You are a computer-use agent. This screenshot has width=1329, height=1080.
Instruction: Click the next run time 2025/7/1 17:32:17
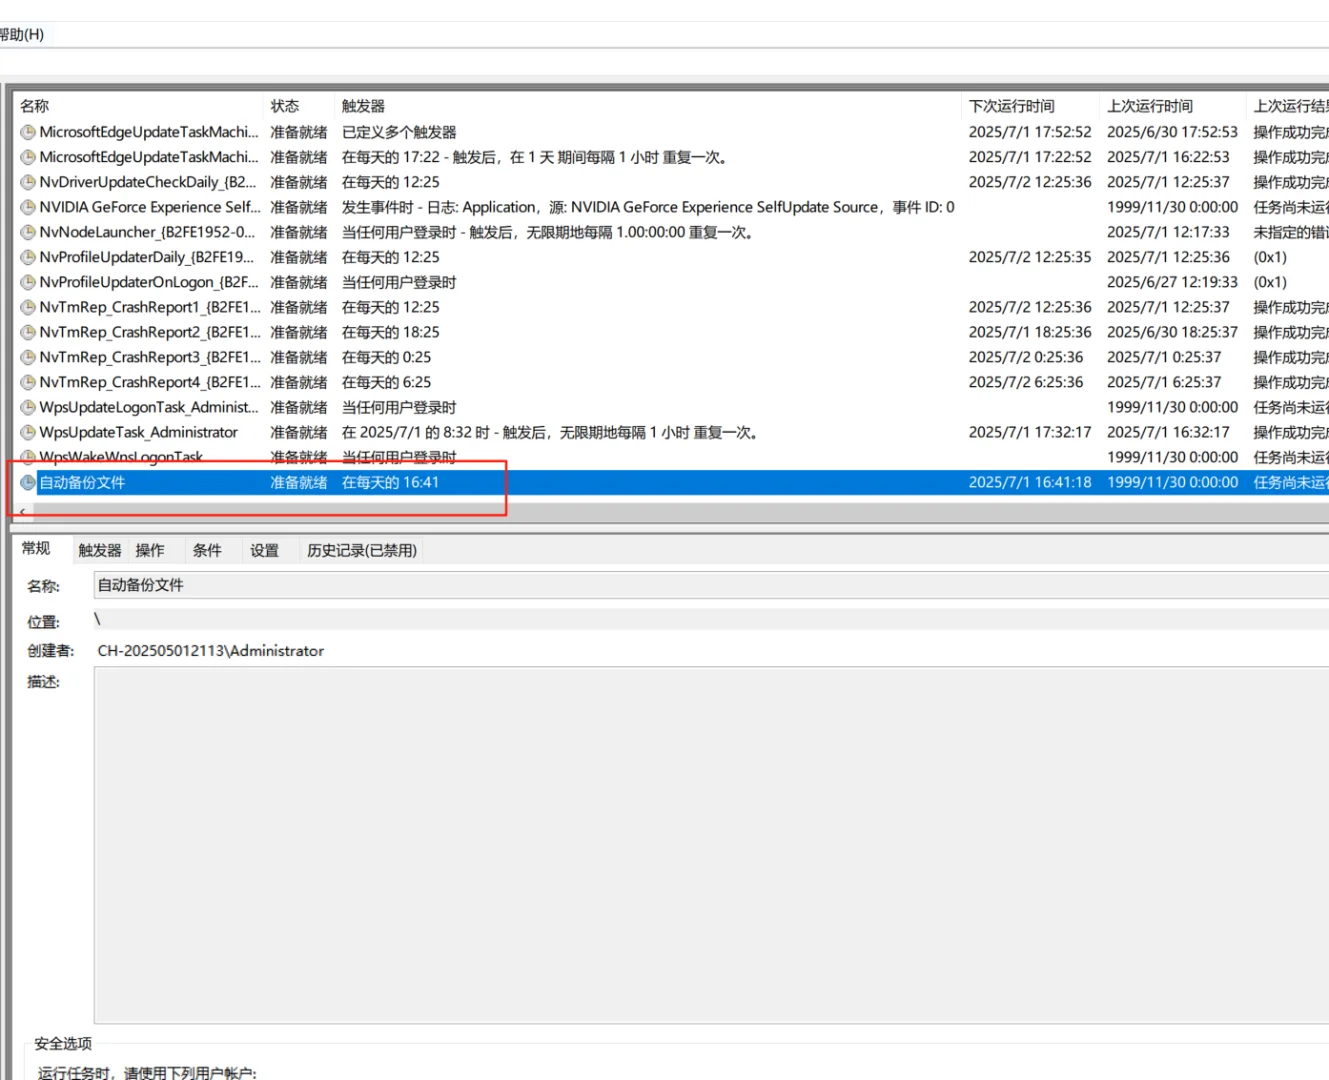click(1030, 432)
